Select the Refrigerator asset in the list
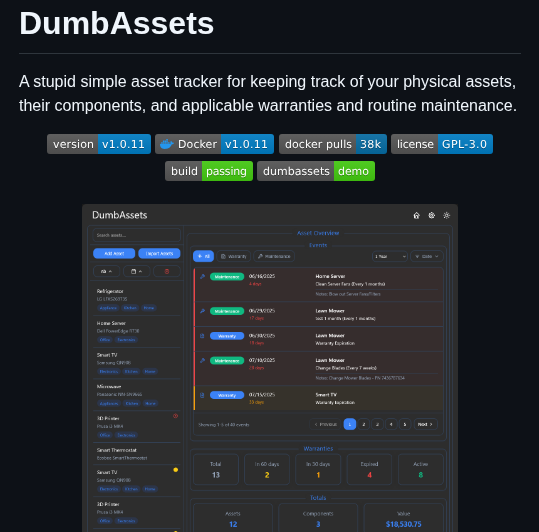The height and width of the screenshot is (532, 539). (136, 299)
